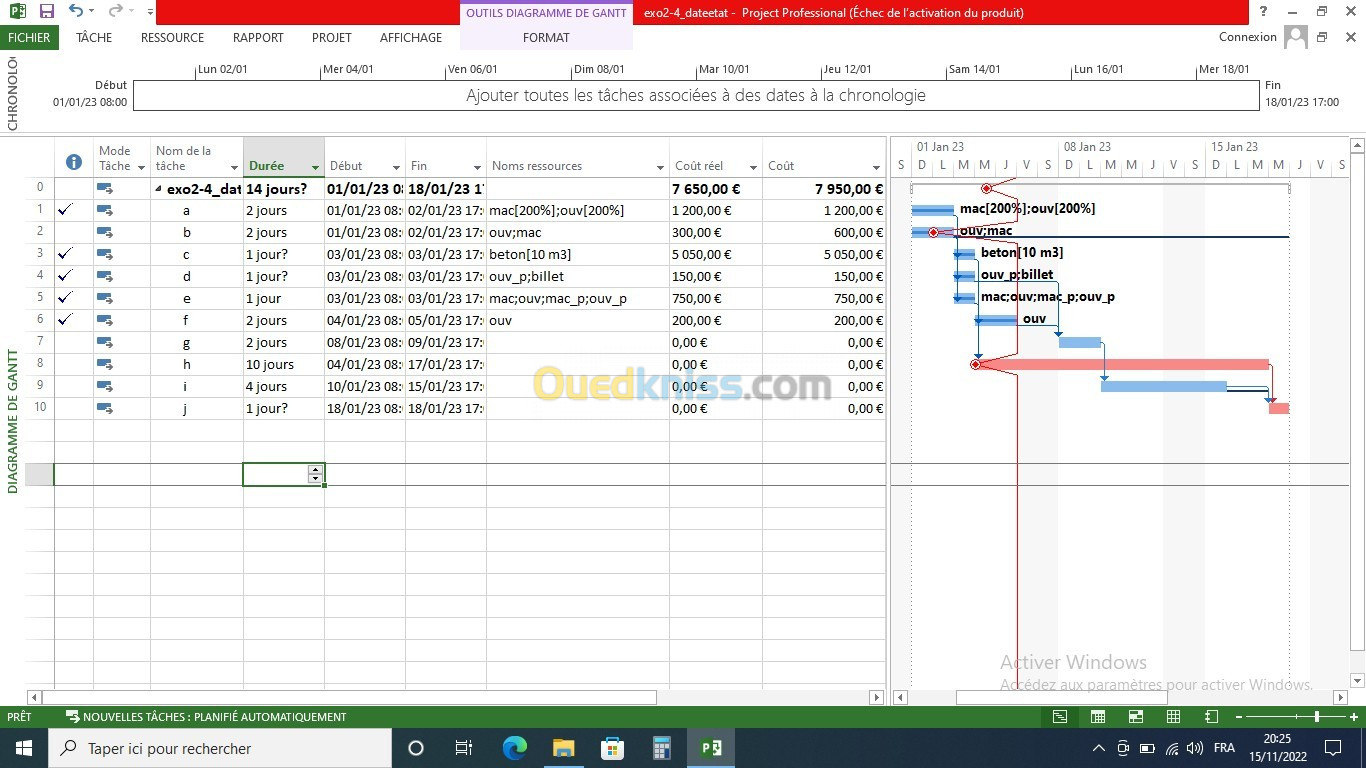This screenshot has height=768, width=1366.
Task: Decrease duration with spinner down arrow
Action: 316,480
